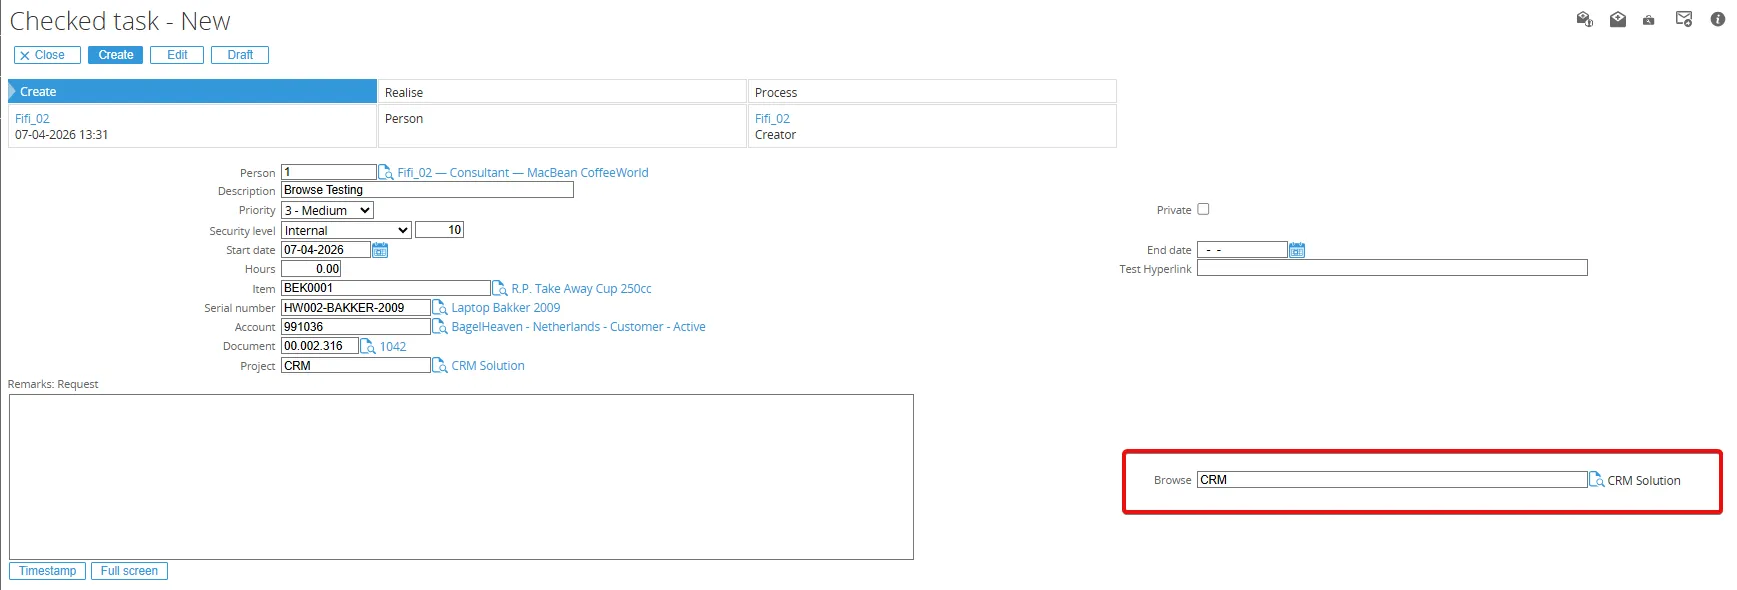Click lookup icon next to Person field
This screenshot has width=1737, height=590.
(x=386, y=172)
